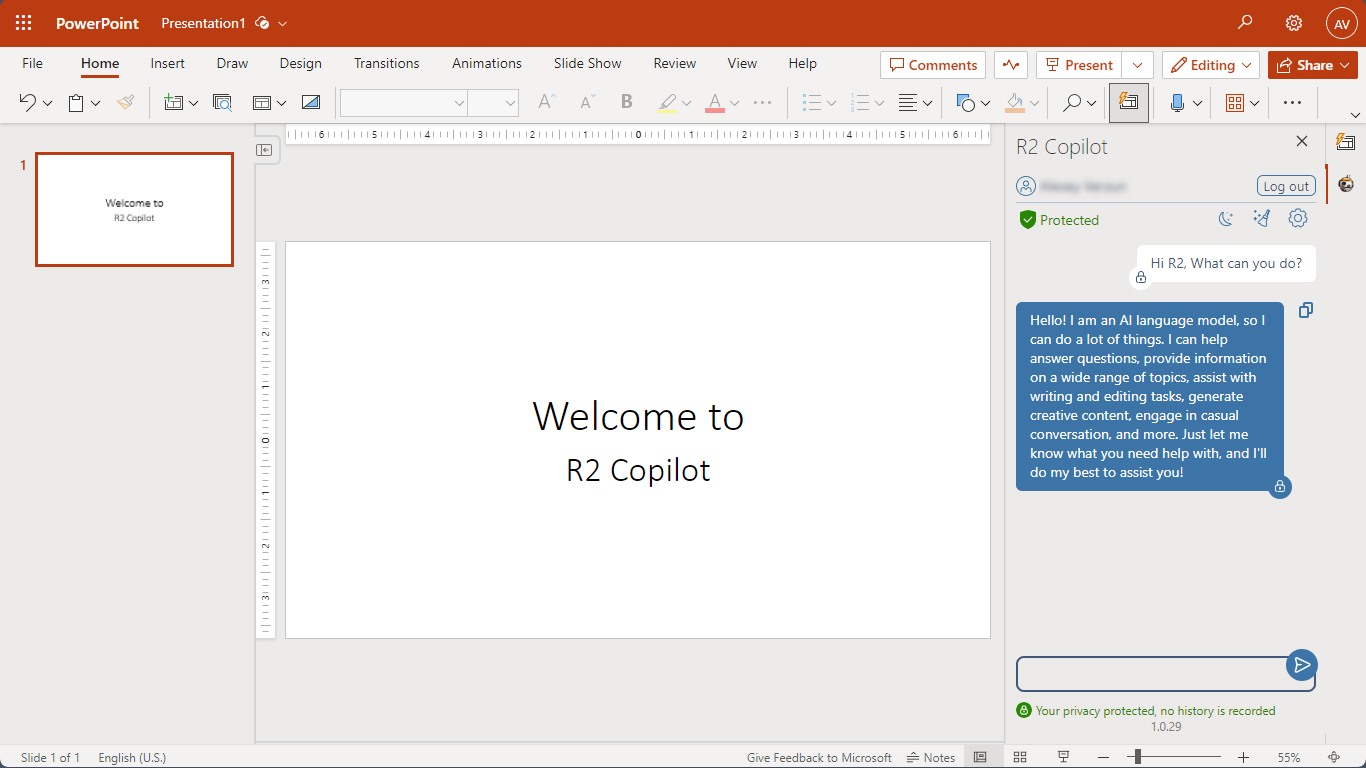Image resolution: width=1366 pixels, height=768 pixels.
Task: Toggle R2 Copilot pane from ribbon button
Action: coord(1129,102)
